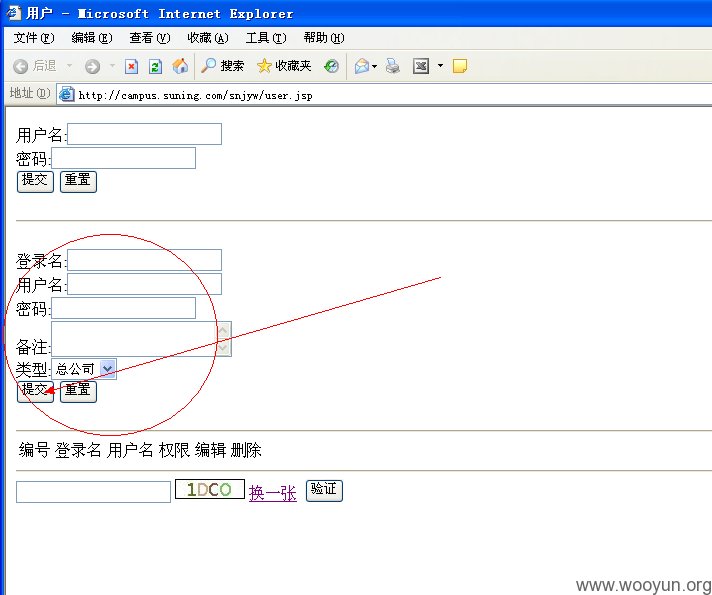This screenshot has height=595, width=712.
Task: Click the Edit document toolbar icon
Action: click(421, 66)
